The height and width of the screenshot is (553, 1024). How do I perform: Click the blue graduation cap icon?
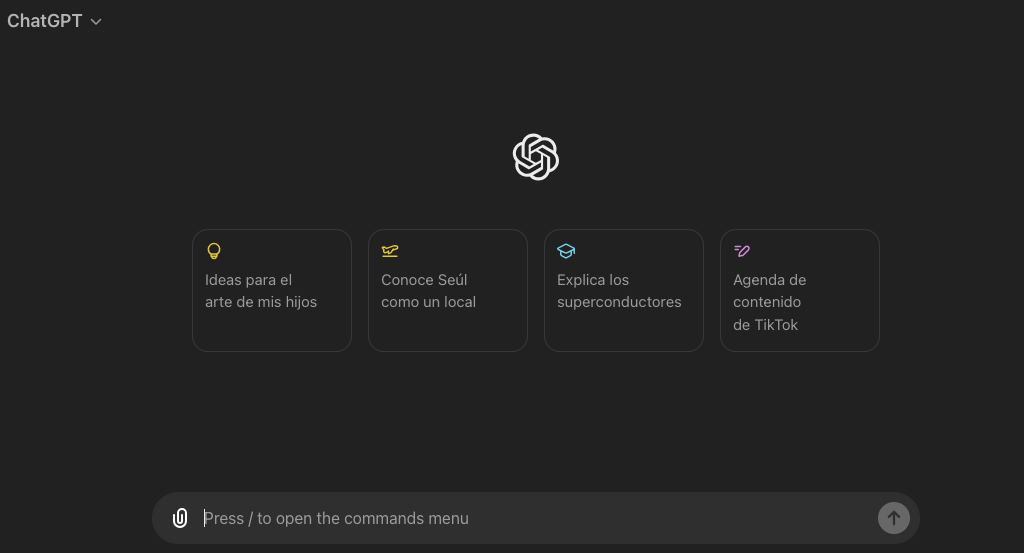(x=566, y=251)
